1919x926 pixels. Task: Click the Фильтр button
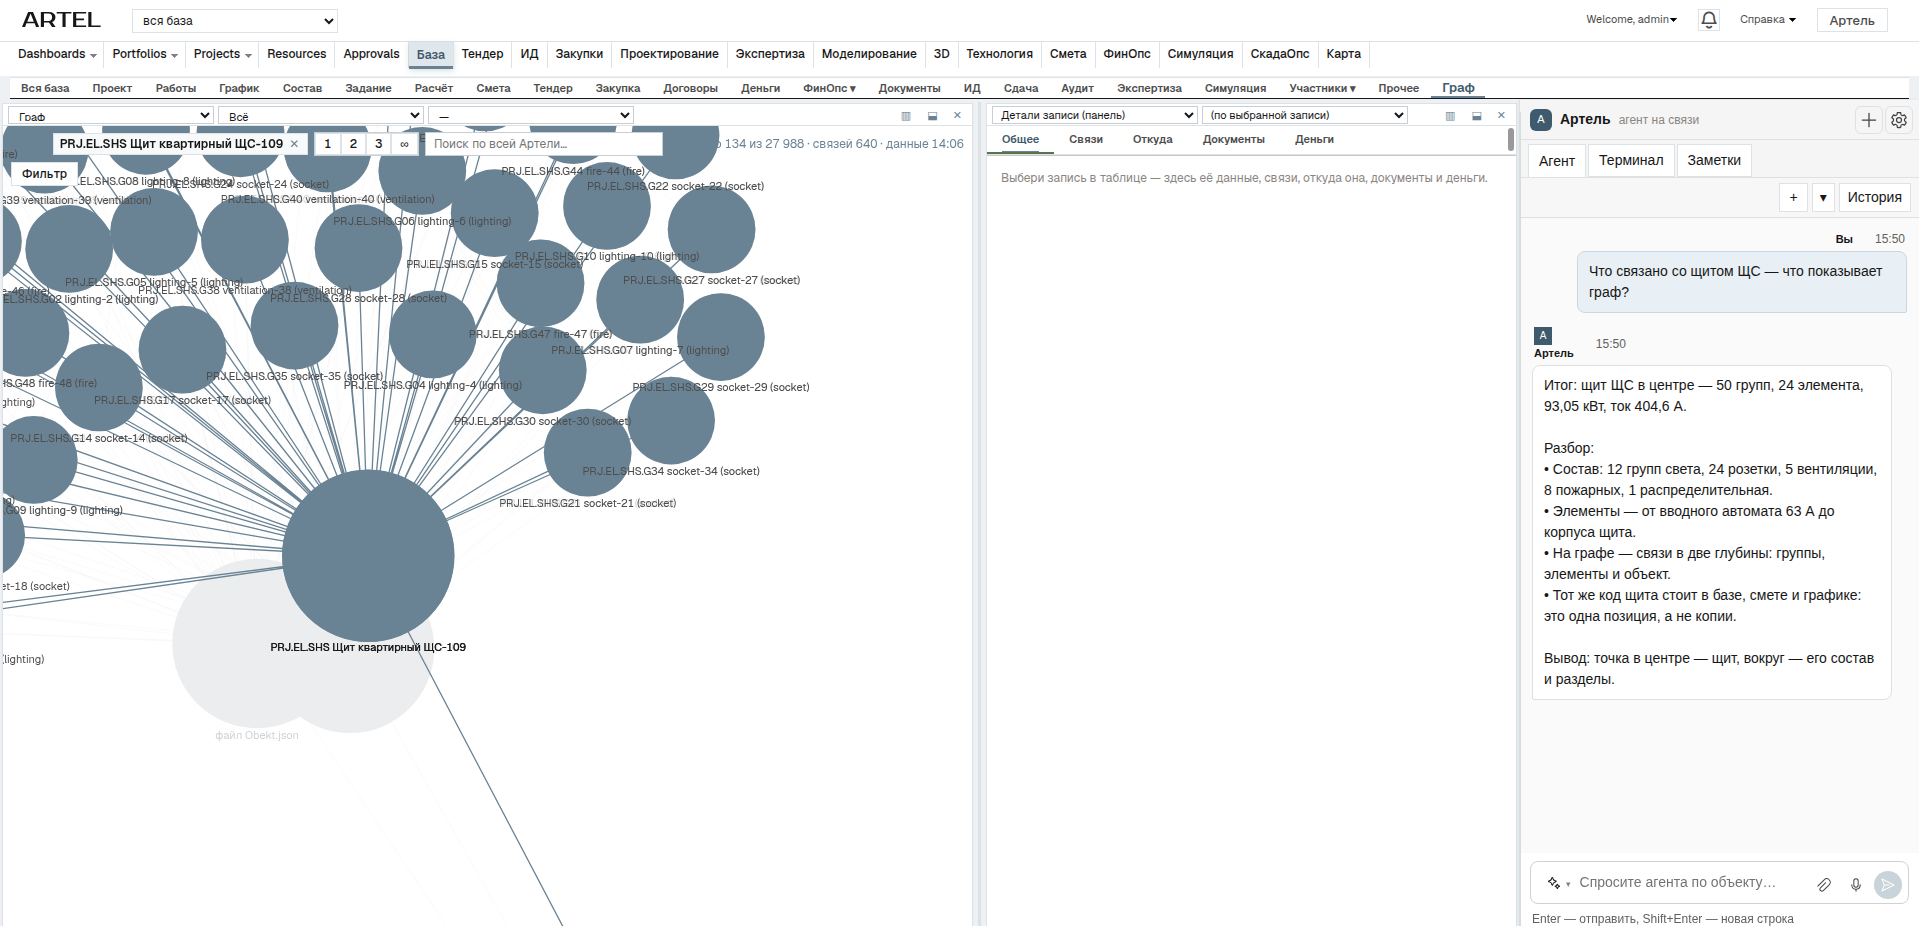(x=44, y=174)
